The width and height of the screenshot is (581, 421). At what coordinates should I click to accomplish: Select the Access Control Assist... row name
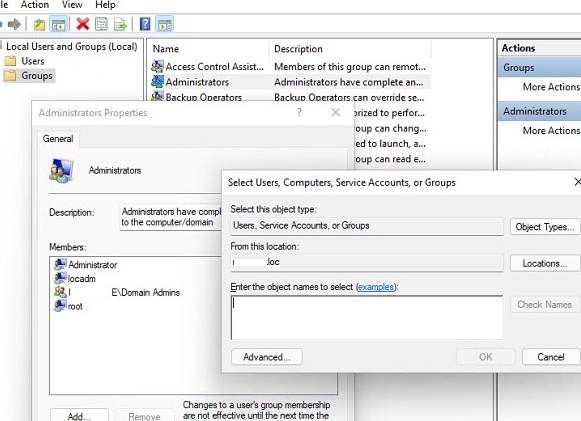[x=215, y=67]
